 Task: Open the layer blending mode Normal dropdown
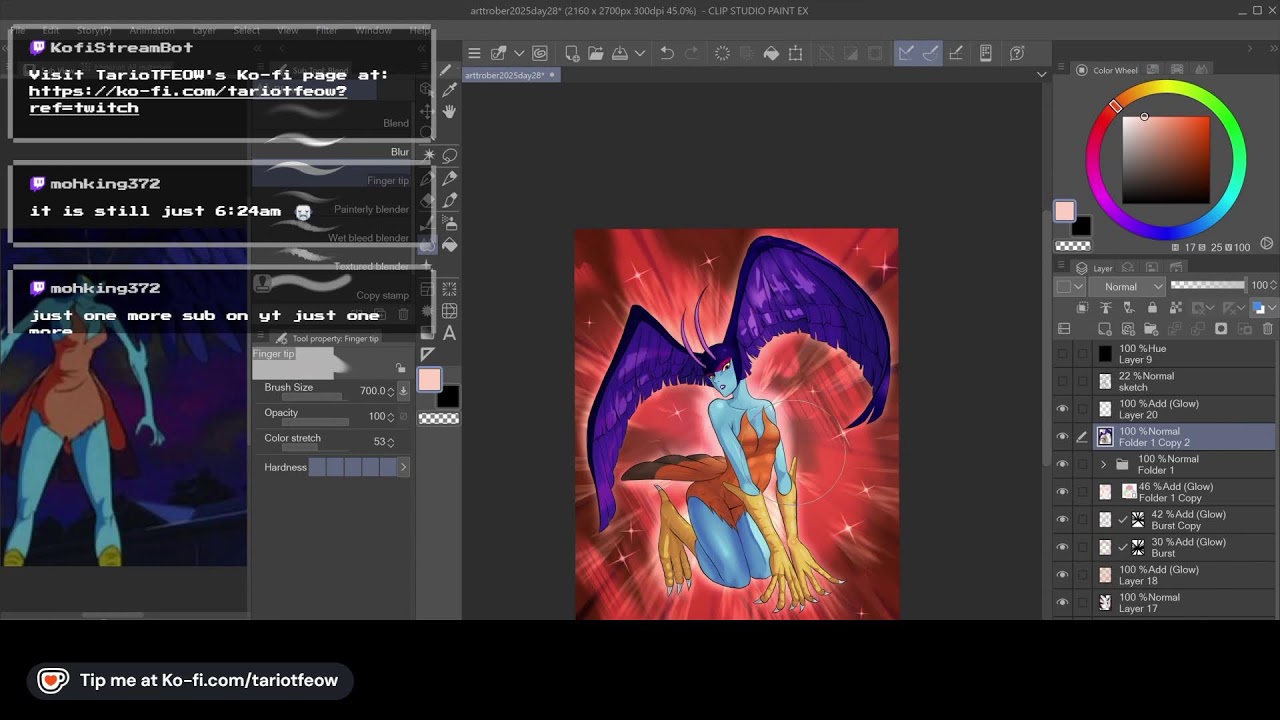click(x=1127, y=286)
